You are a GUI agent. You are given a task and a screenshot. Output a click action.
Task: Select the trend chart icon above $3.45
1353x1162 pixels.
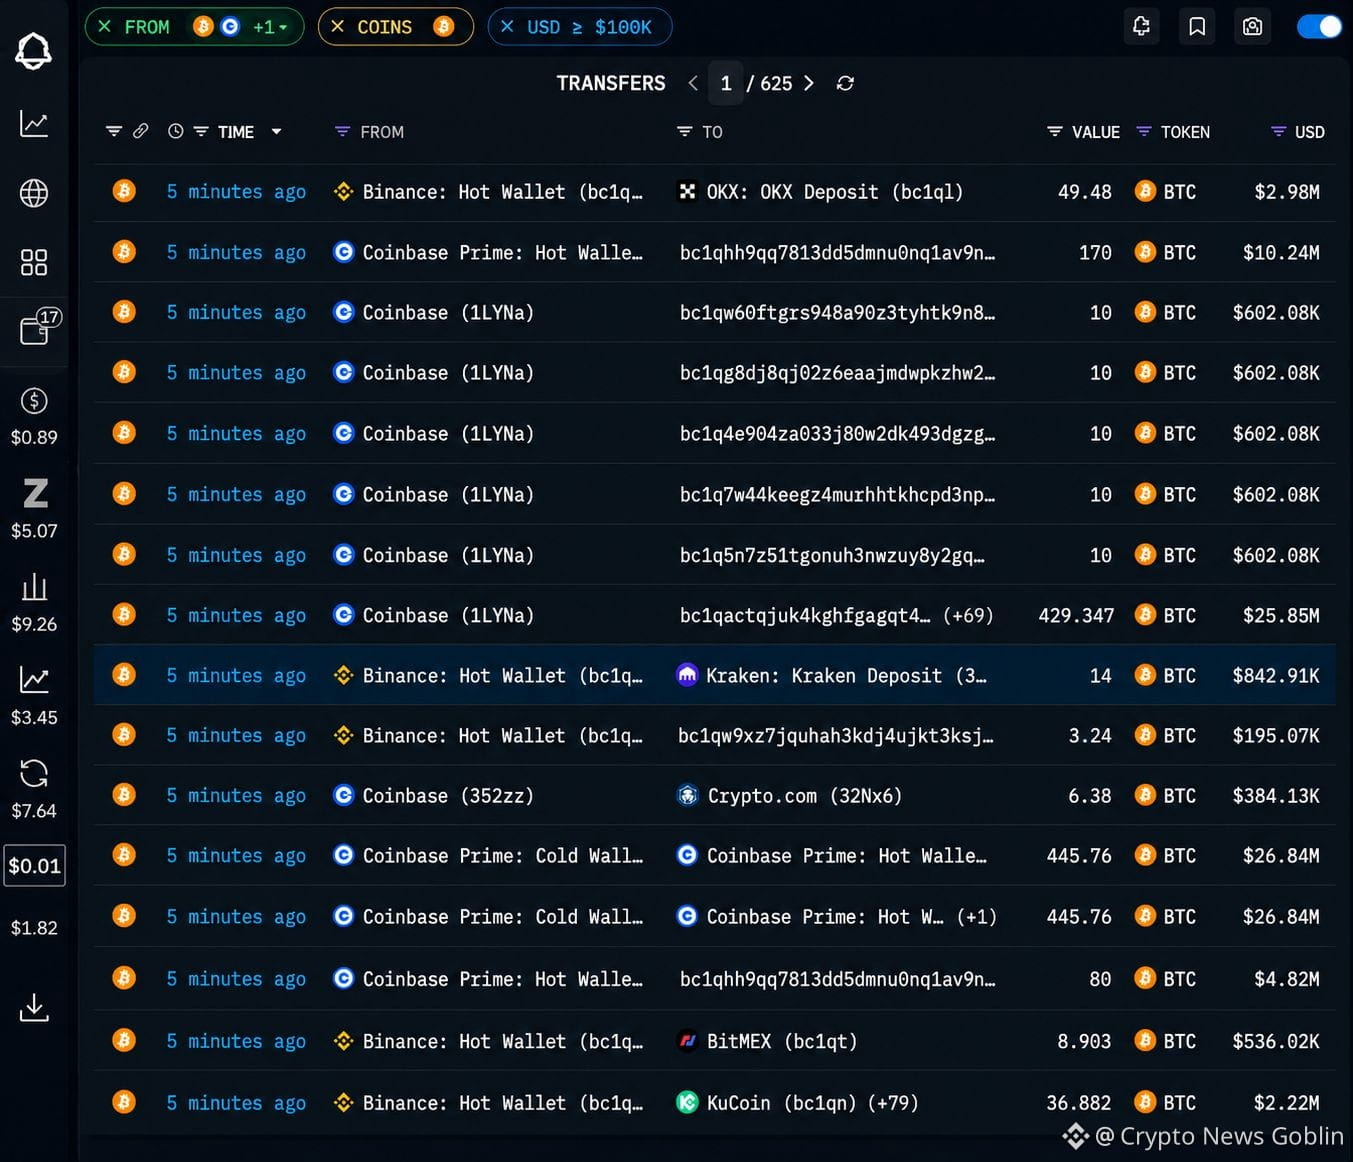tap(34, 680)
